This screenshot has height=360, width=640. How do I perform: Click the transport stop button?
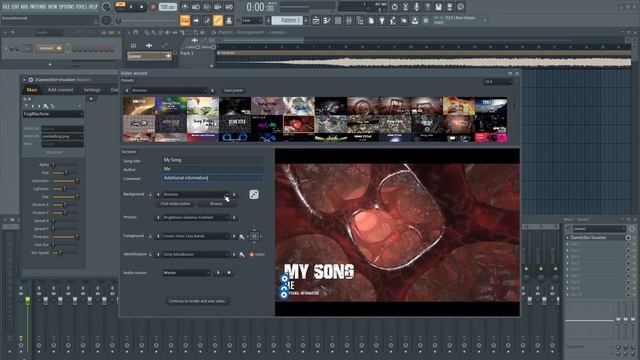(142, 7)
